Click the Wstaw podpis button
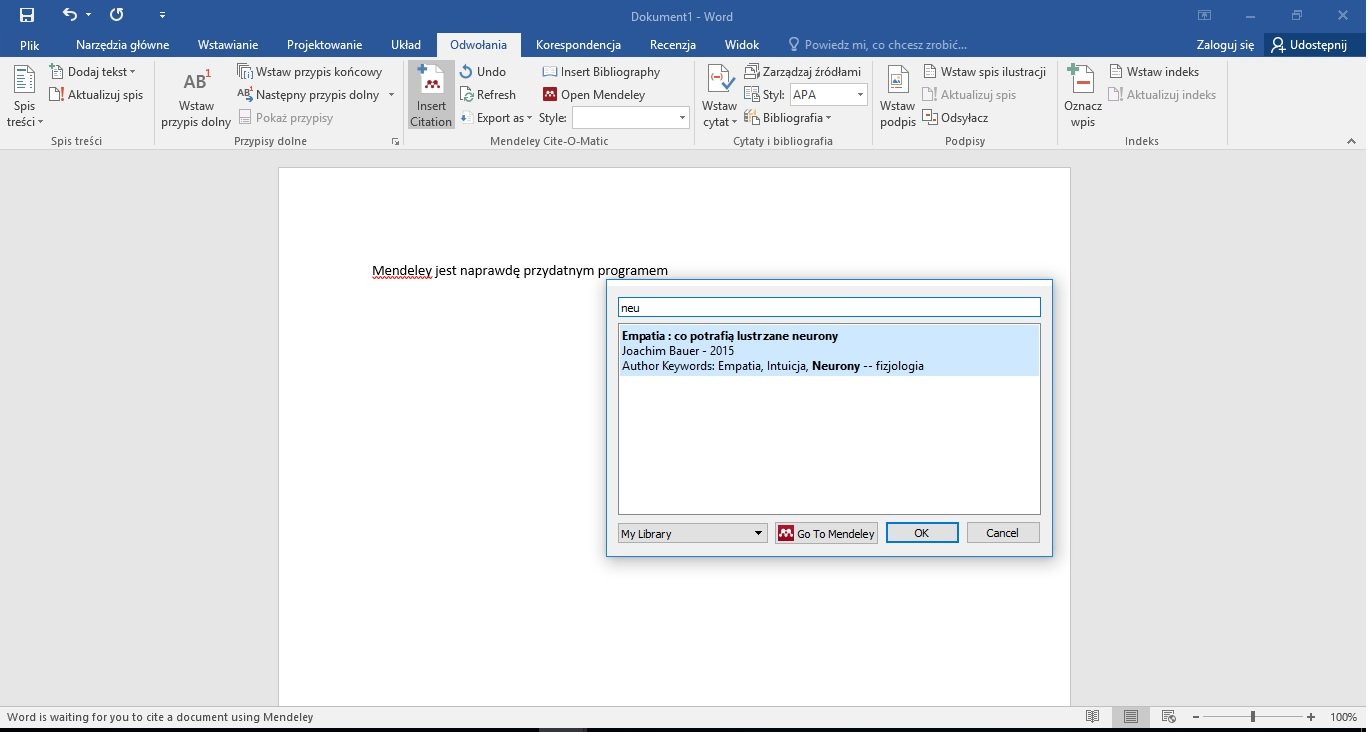Image resolution: width=1368 pixels, height=732 pixels. tap(897, 97)
